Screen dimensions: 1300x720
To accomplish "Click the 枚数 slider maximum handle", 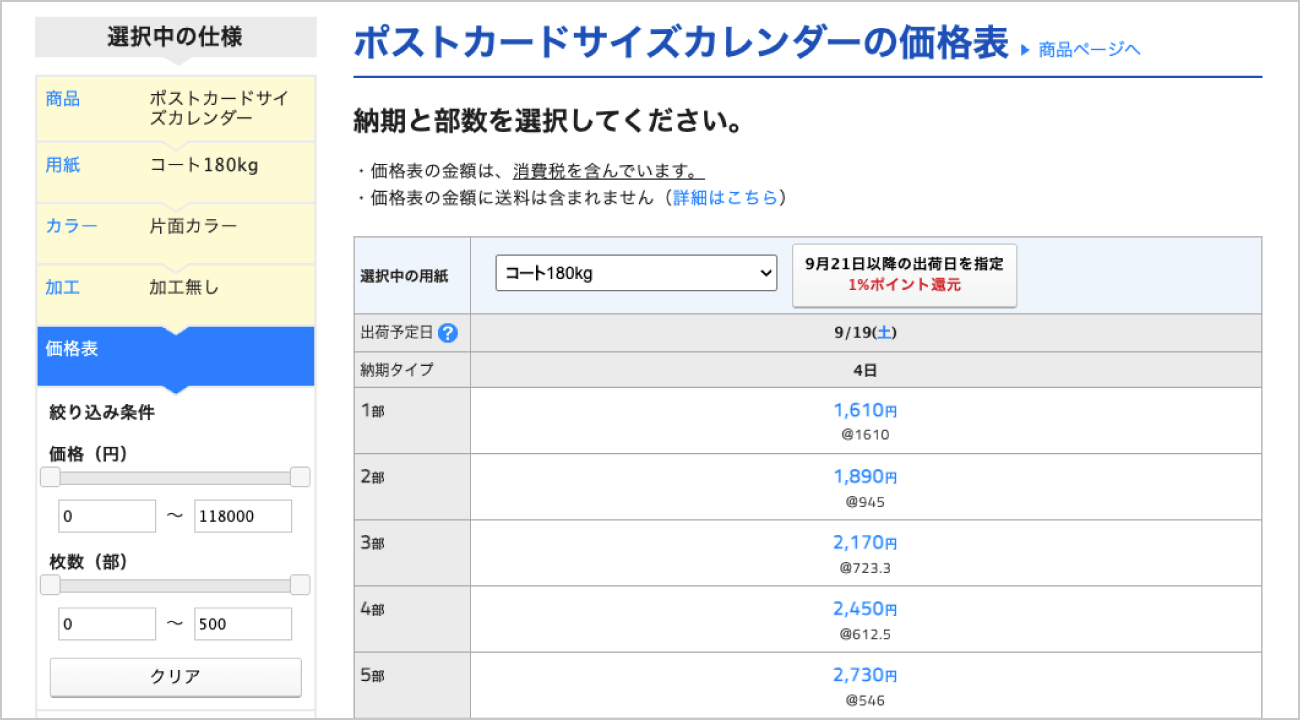I will pyautogui.click(x=300, y=585).
